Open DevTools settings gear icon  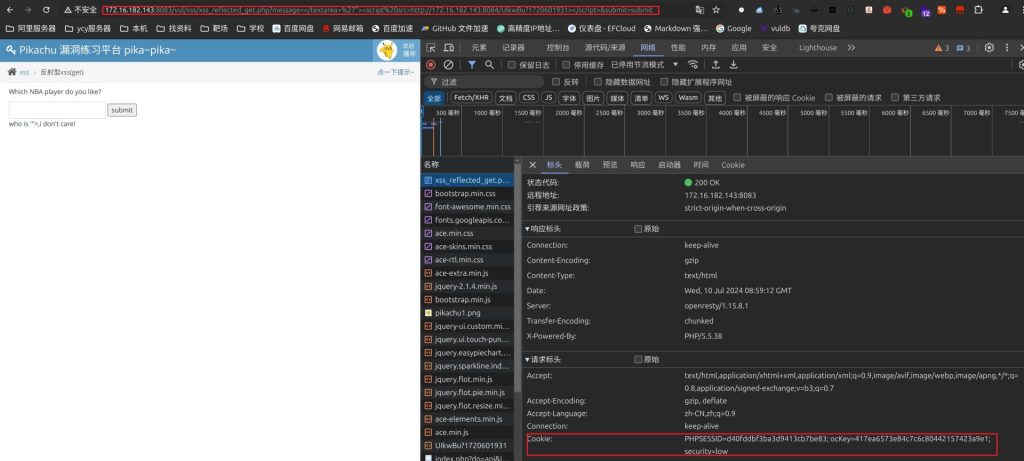pos(989,48)
